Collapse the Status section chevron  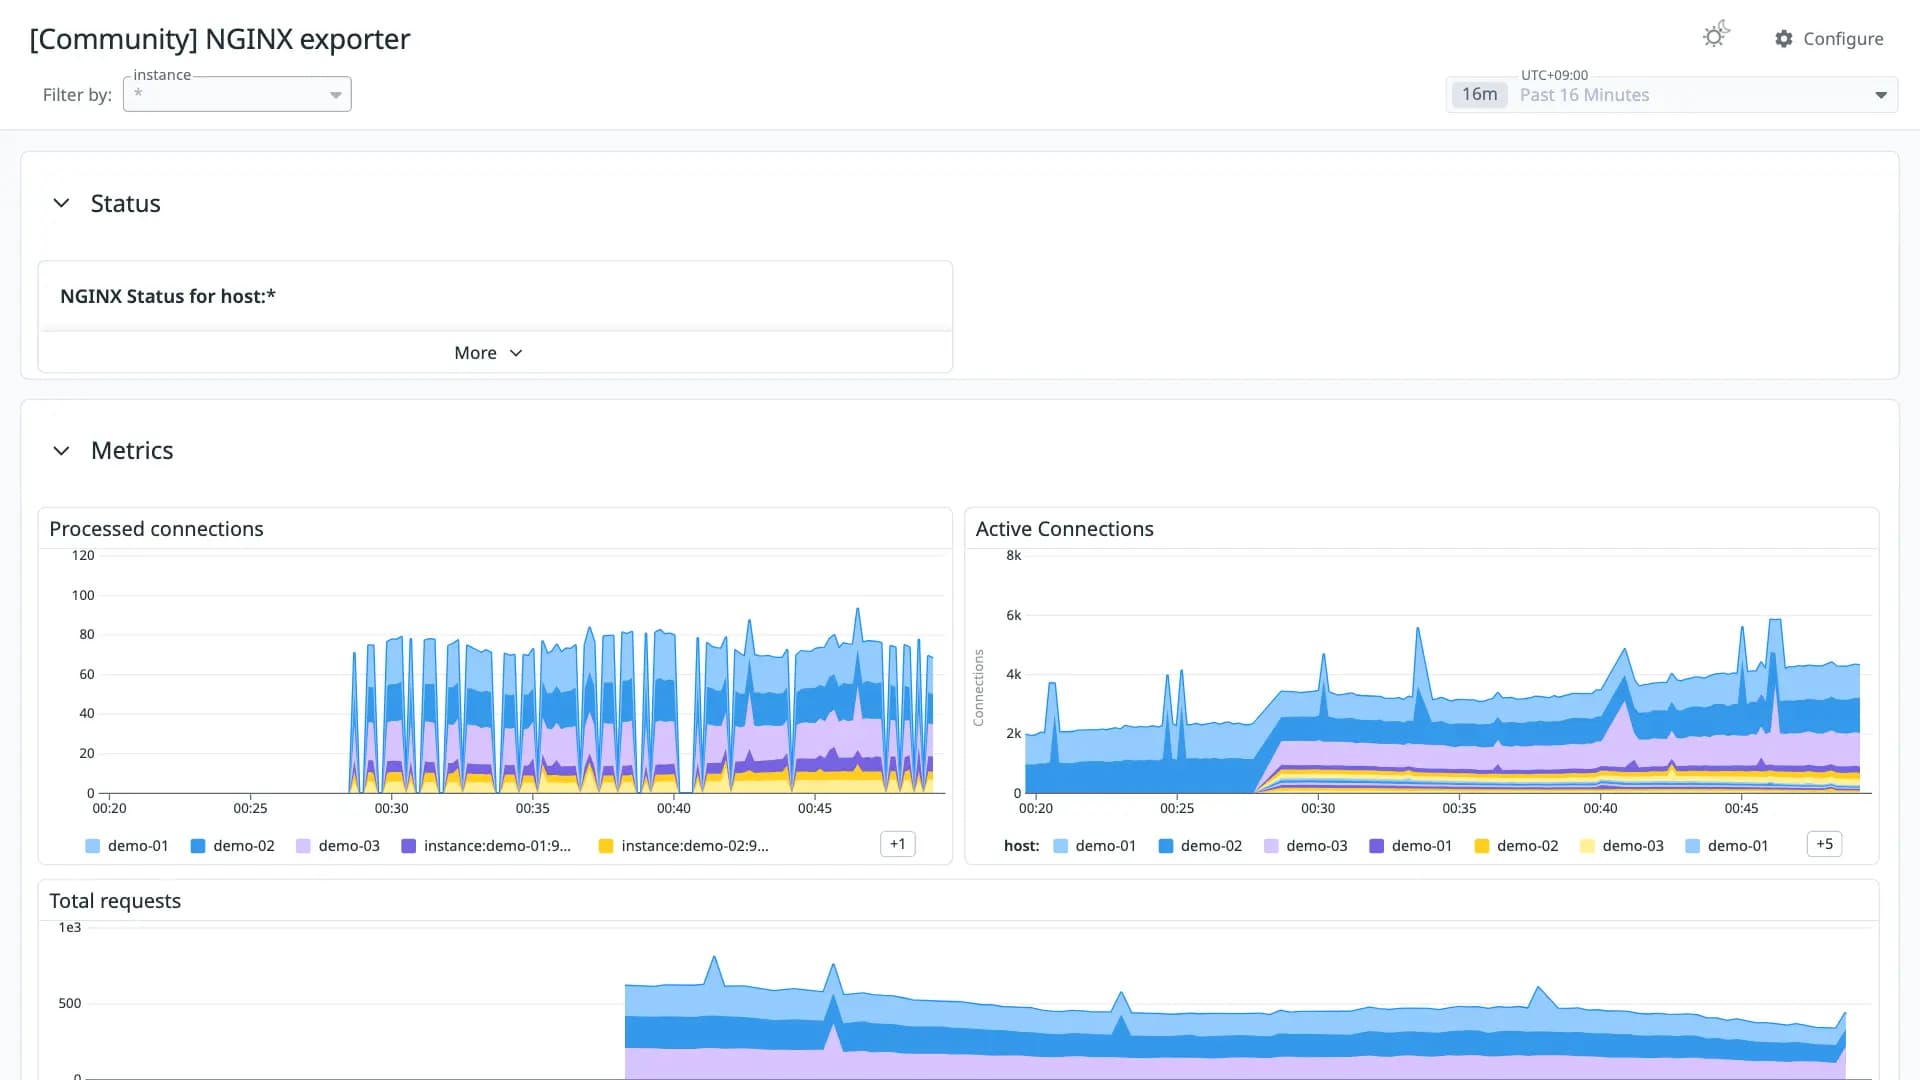tap(61, 203)
